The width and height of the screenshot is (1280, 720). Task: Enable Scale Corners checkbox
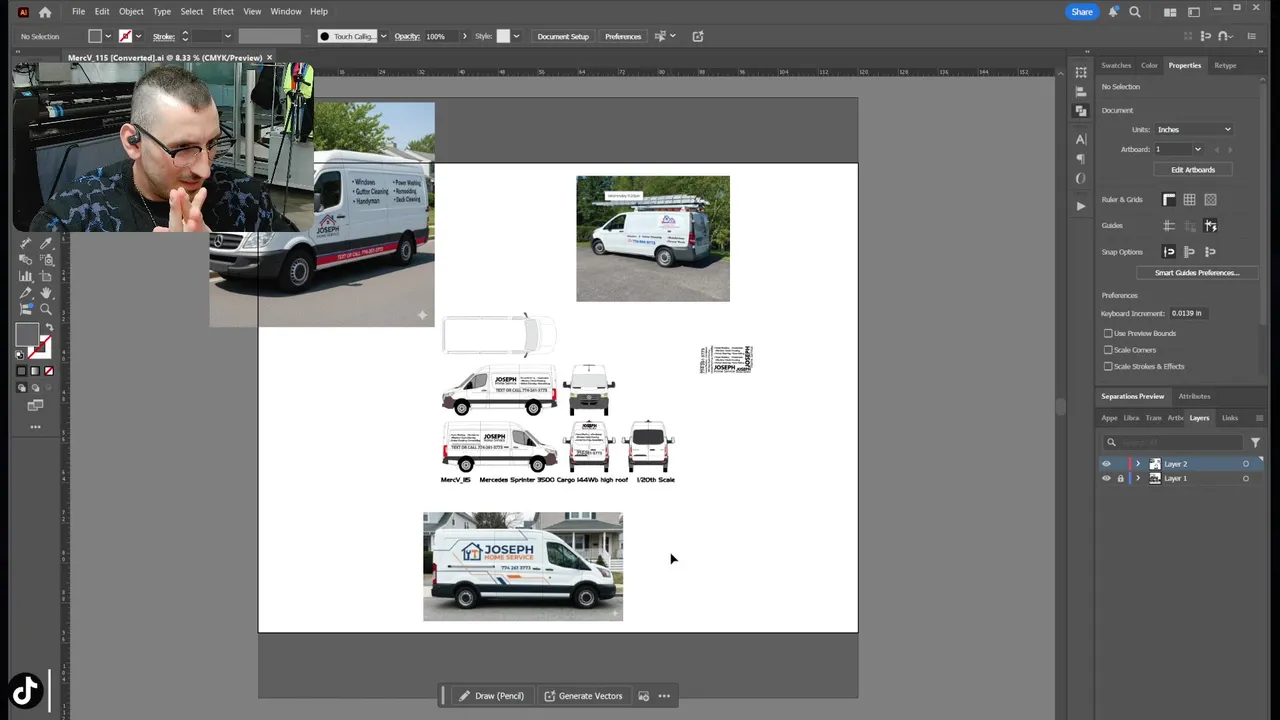[1108, 350]
